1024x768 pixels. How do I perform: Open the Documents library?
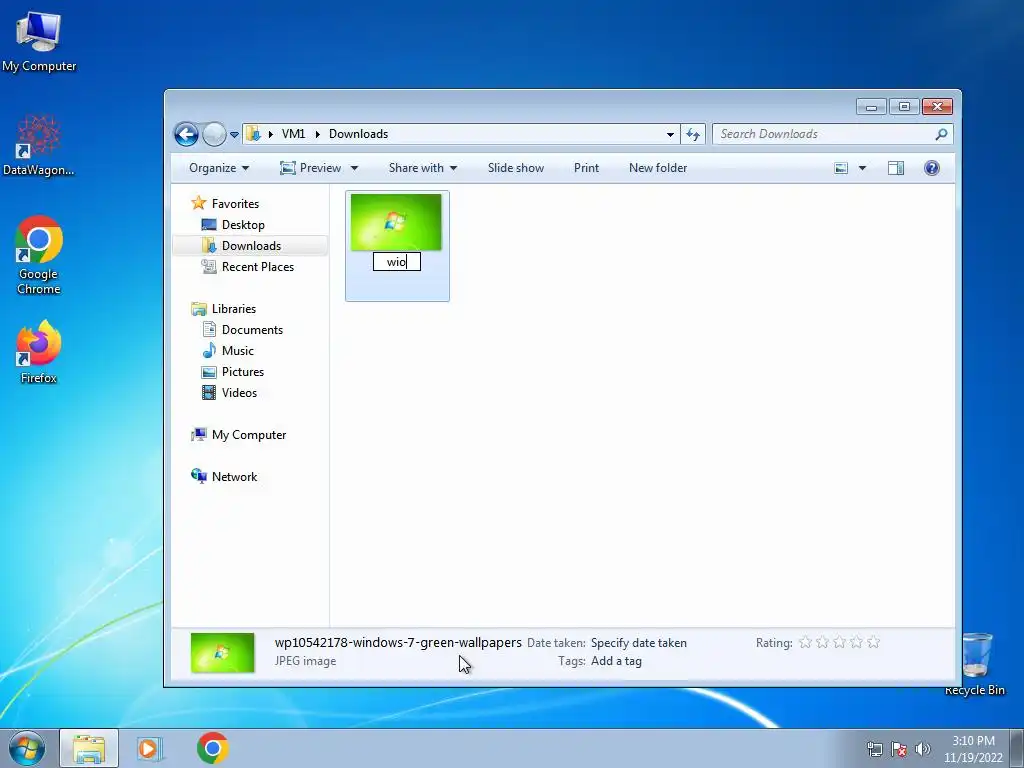(x=252, y=330)
